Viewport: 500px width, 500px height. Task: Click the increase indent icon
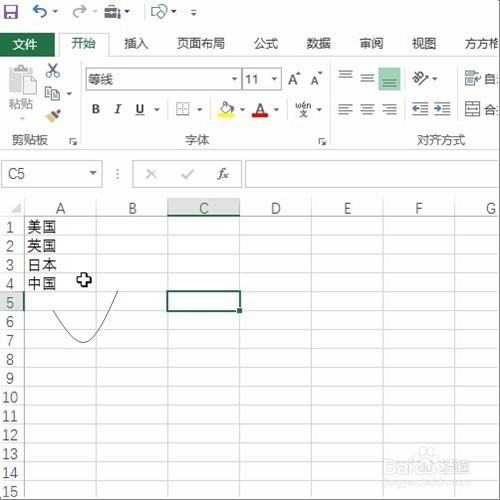(x=442, y=109)
